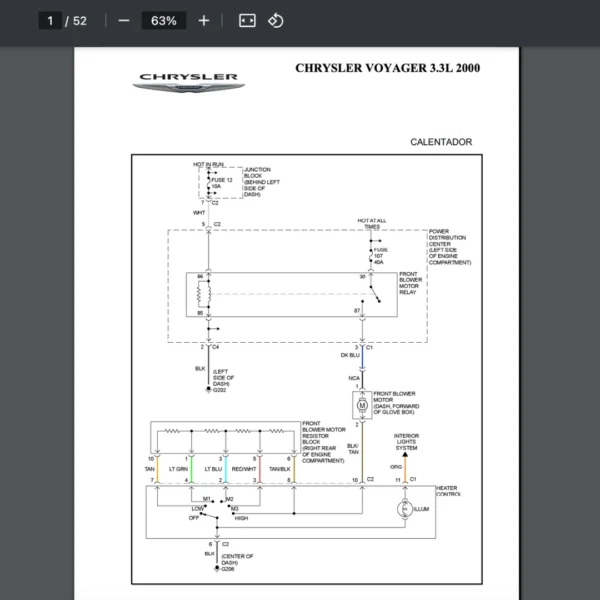Toggle the fit to page icon
This screenshot has width=600, height=600.
pyautogui.click(x=248, y=21)
